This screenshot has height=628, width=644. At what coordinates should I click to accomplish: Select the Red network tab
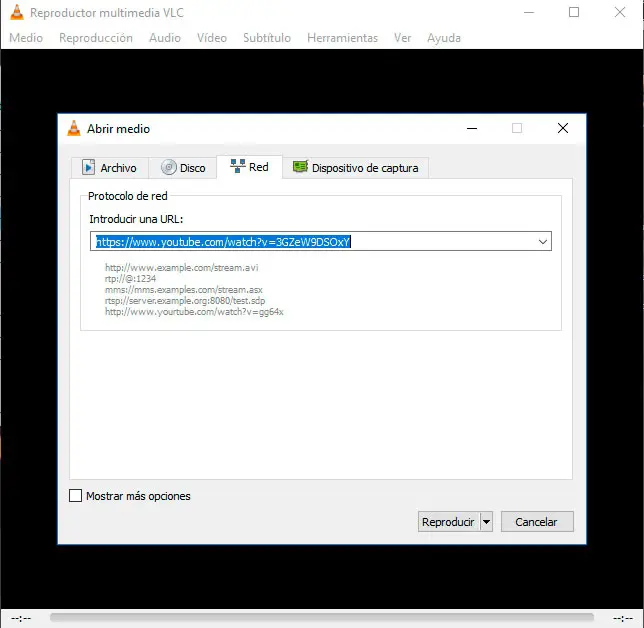[249, 167]
